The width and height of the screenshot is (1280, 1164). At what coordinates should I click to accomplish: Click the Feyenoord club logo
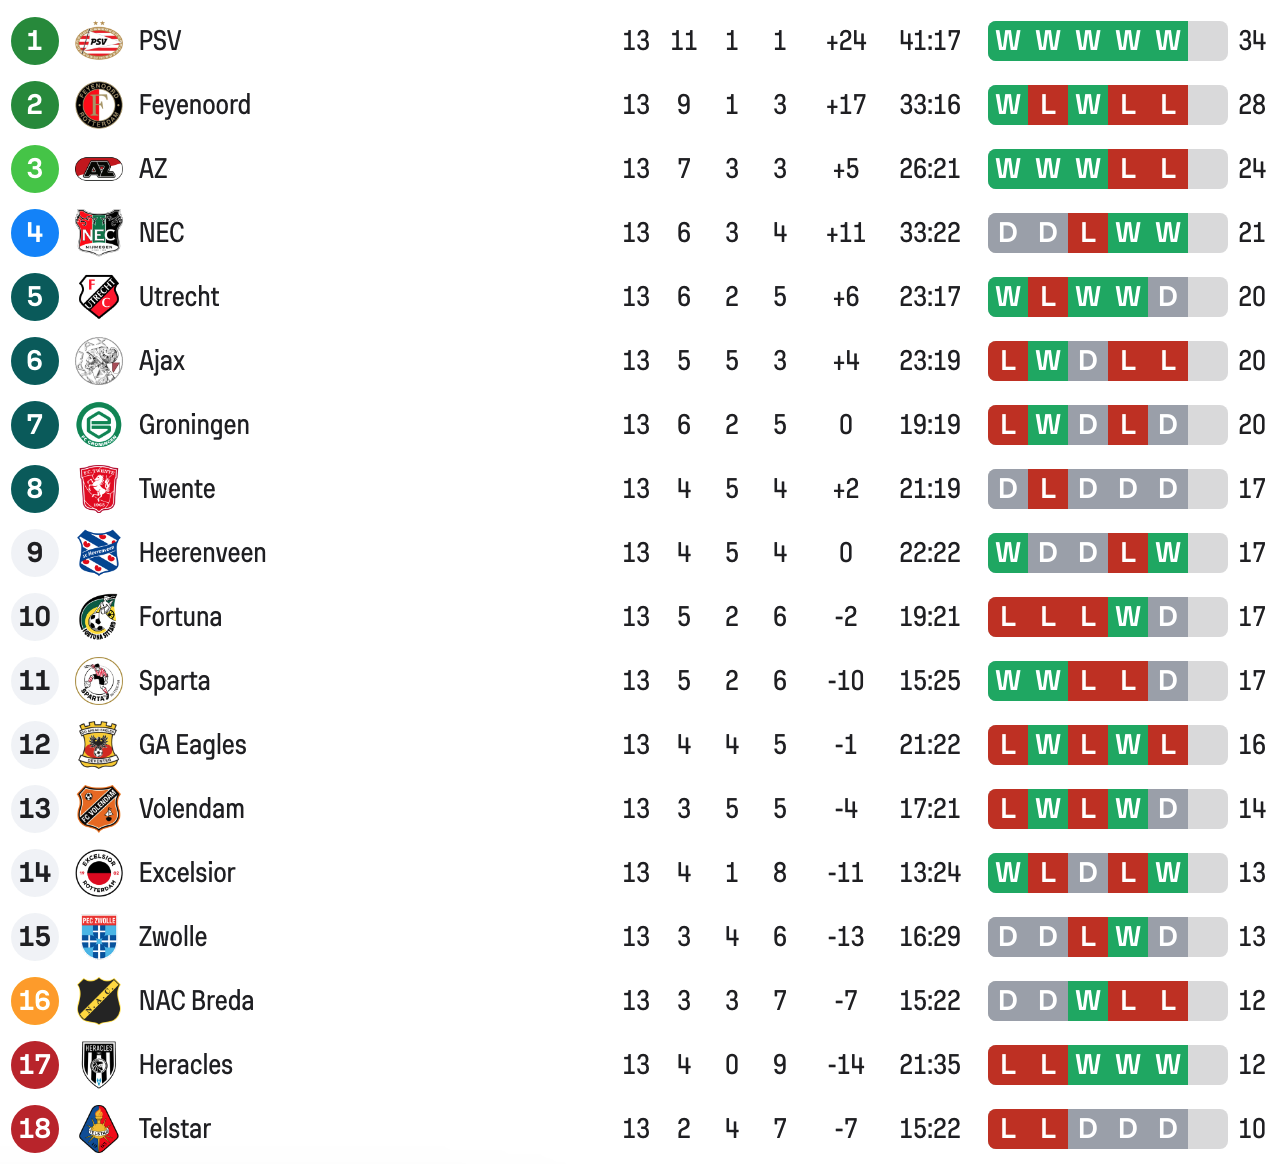coord(98,105)
